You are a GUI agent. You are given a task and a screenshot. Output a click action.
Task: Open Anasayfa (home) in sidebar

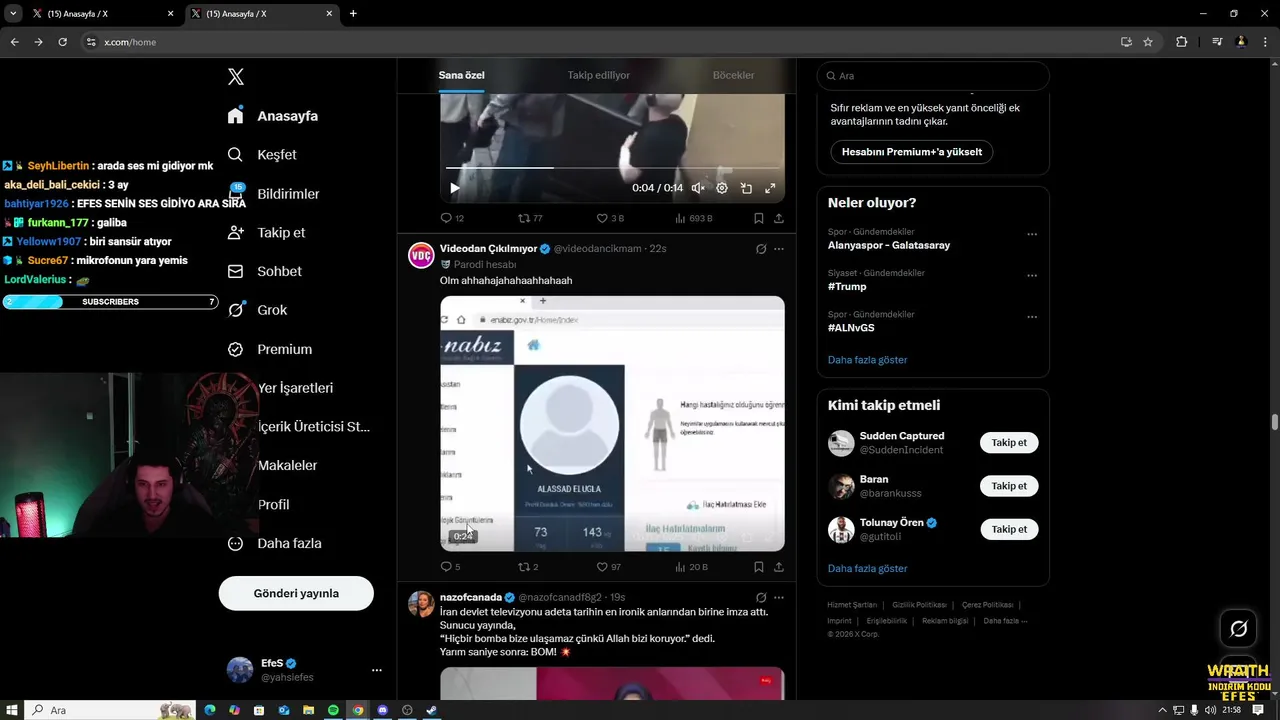(273, 116)
